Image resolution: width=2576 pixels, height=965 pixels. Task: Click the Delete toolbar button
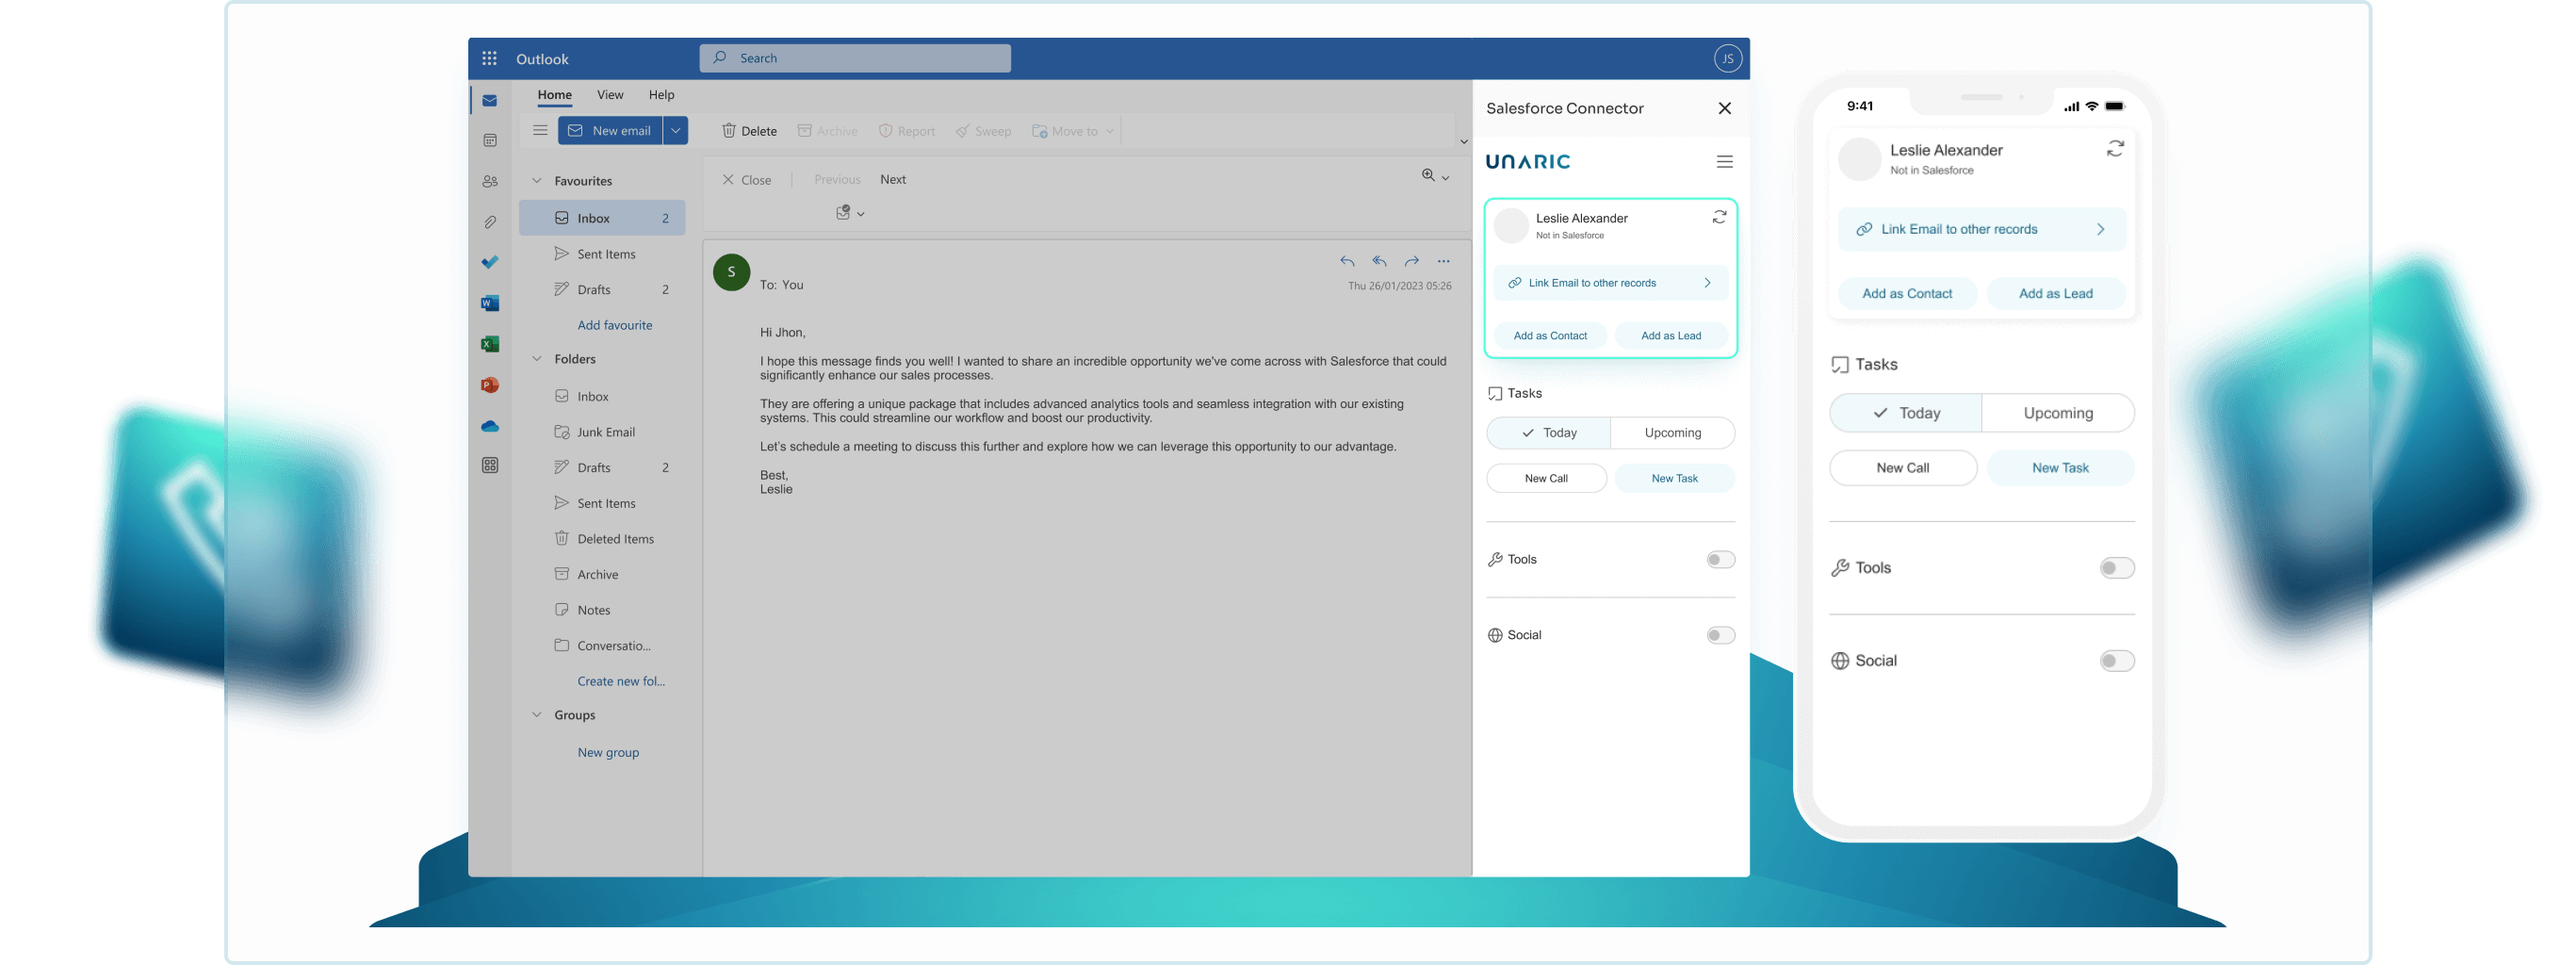pos(750,131)
